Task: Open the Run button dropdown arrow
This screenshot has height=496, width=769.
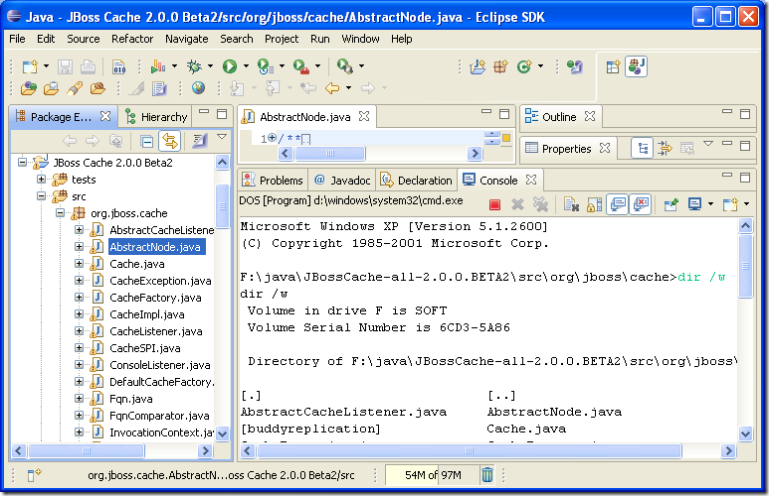Action: [246, 66]
